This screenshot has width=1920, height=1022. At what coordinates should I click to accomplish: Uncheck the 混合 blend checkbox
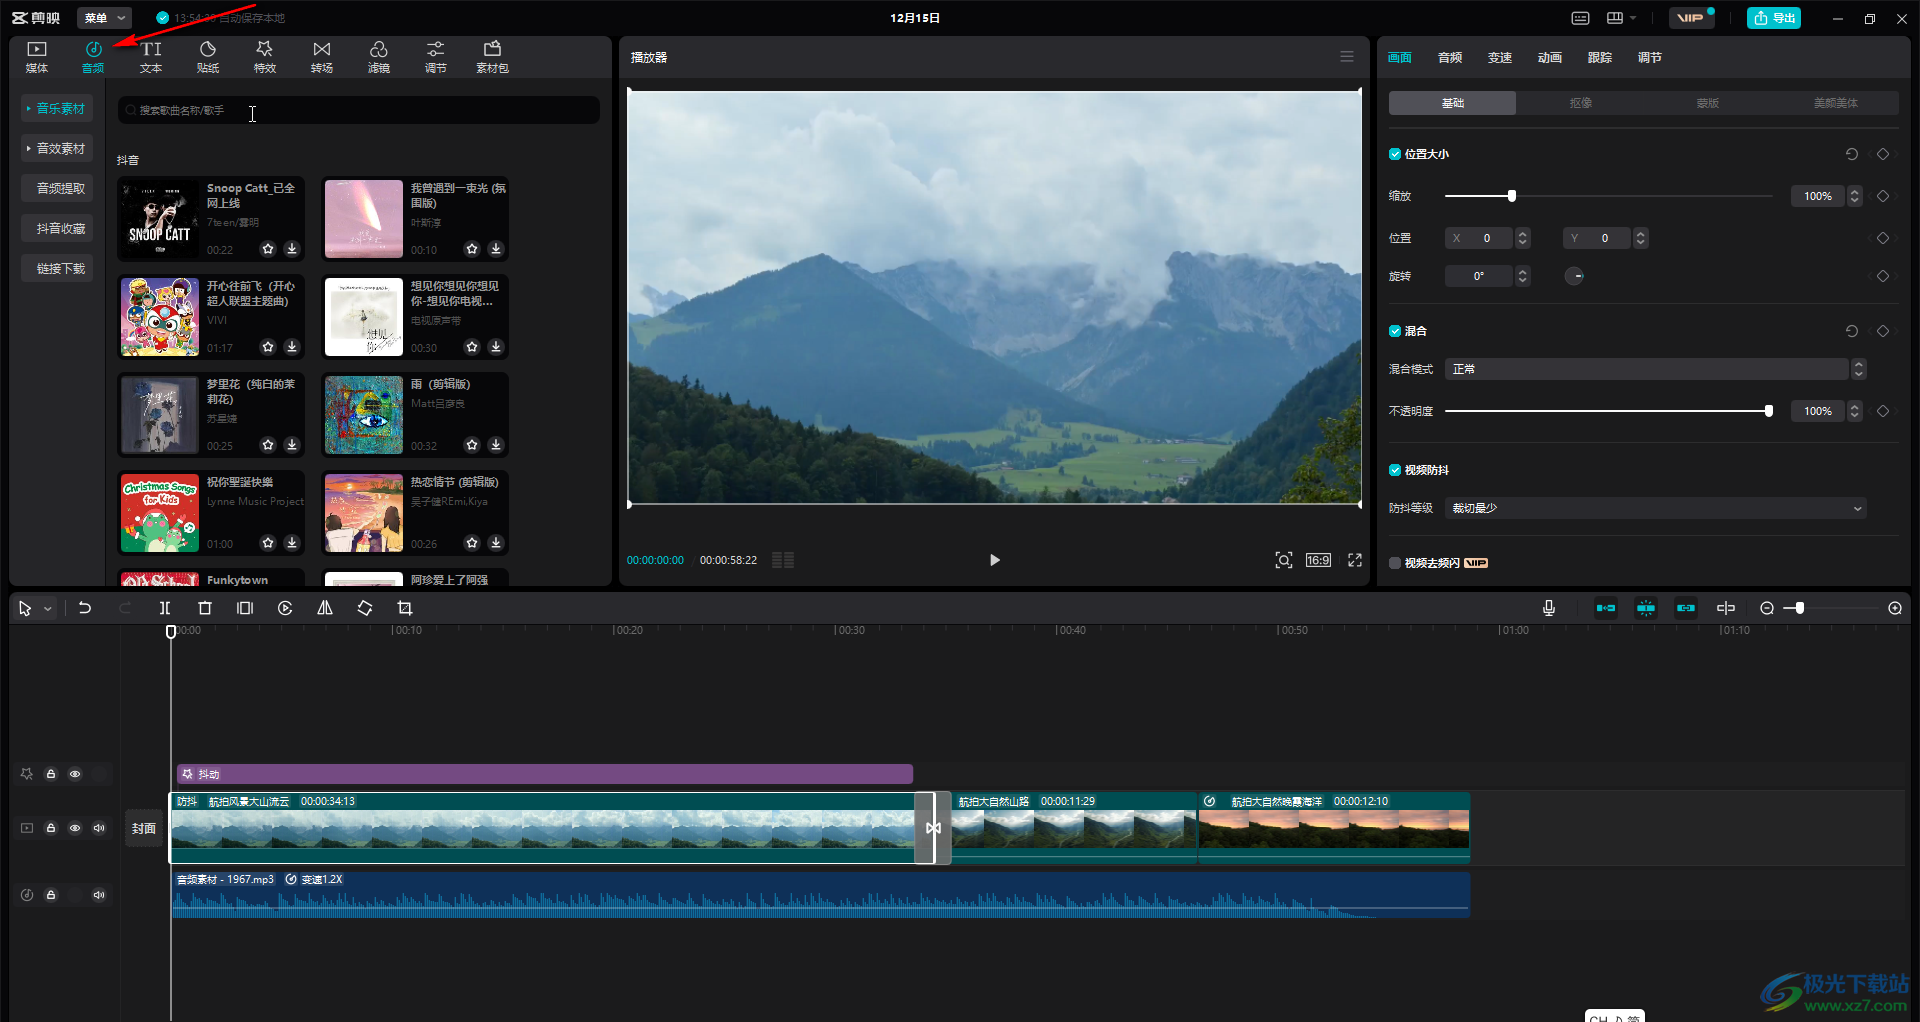point(1395,331)
